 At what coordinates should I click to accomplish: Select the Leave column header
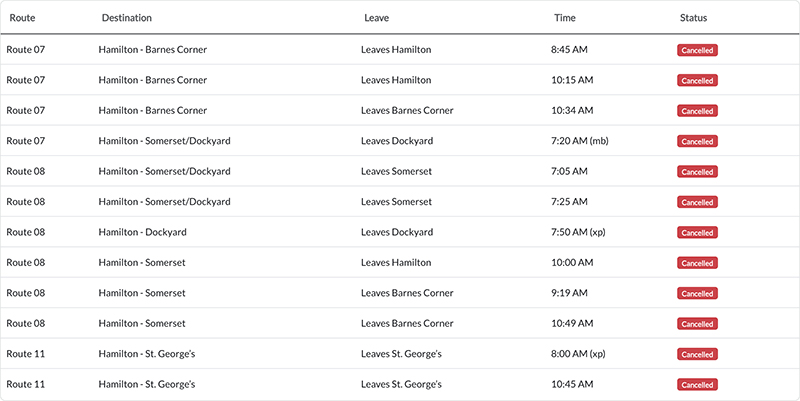coord(377,18)
